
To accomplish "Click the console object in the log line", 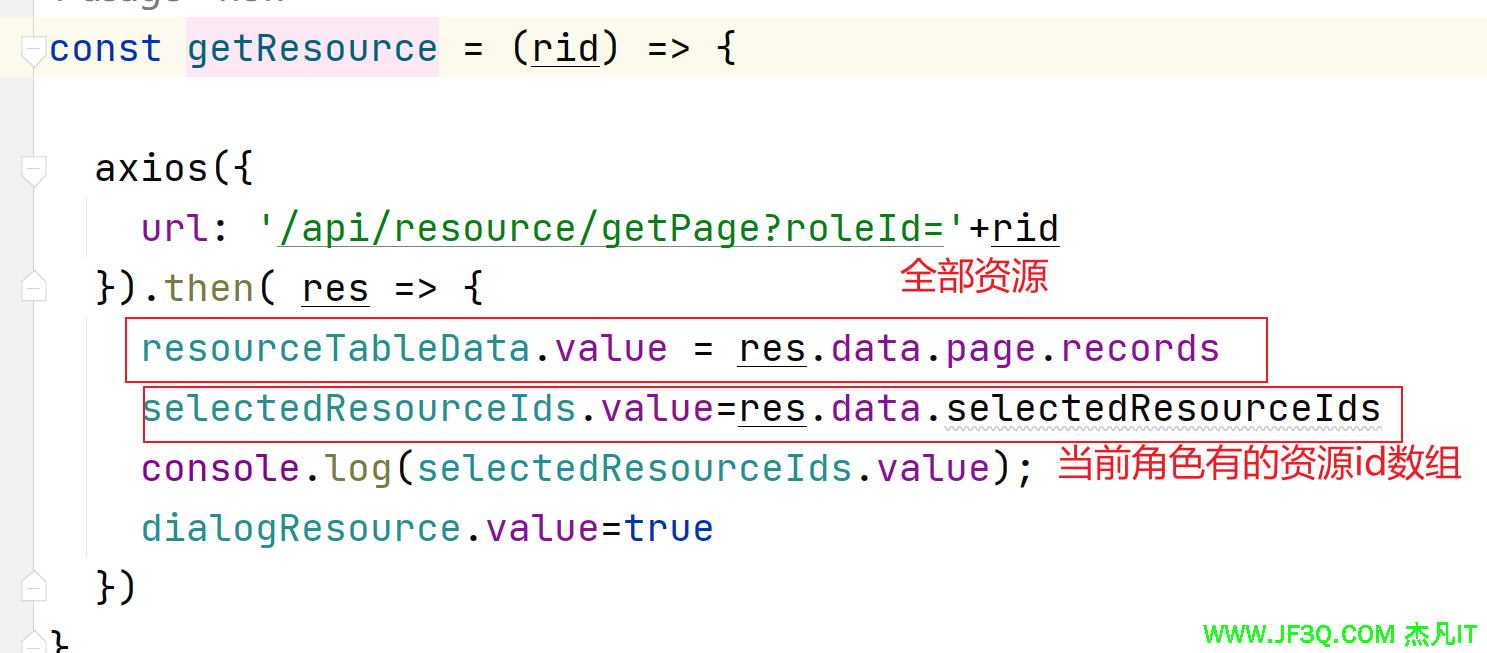I will [220, 469].
